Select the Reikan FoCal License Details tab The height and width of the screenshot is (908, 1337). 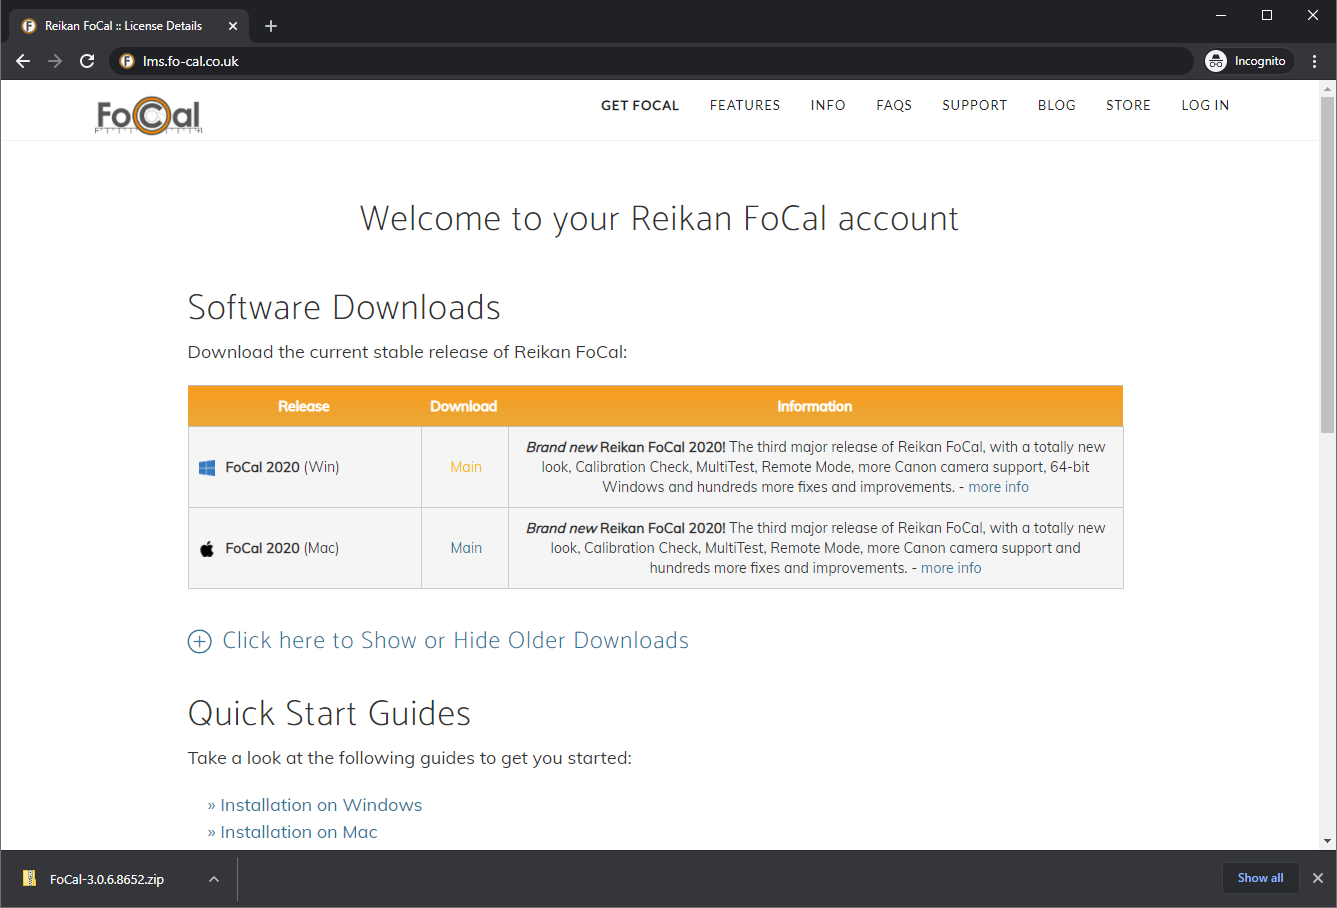tap(130, 26)
